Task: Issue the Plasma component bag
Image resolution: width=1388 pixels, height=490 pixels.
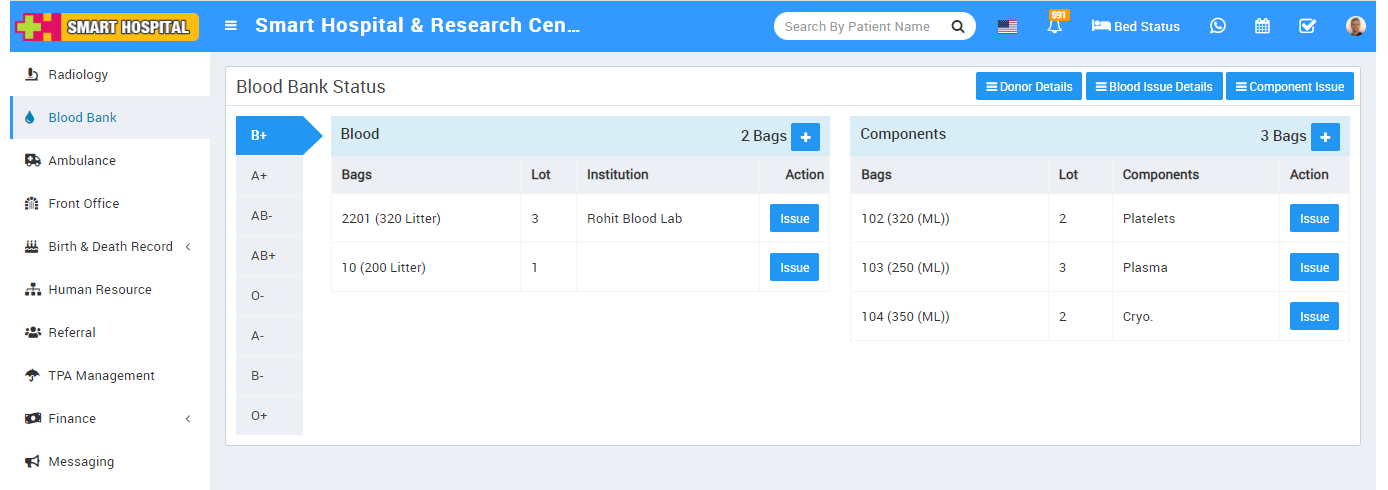Action: [x=1313, y=268]
